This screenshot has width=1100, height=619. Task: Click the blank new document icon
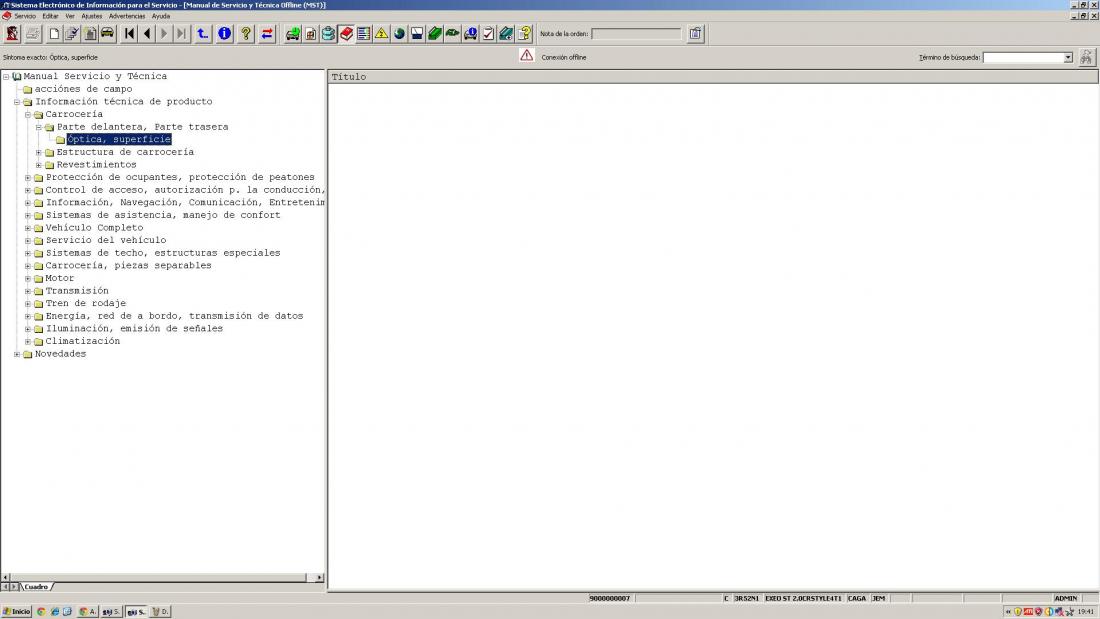(54, 34)
